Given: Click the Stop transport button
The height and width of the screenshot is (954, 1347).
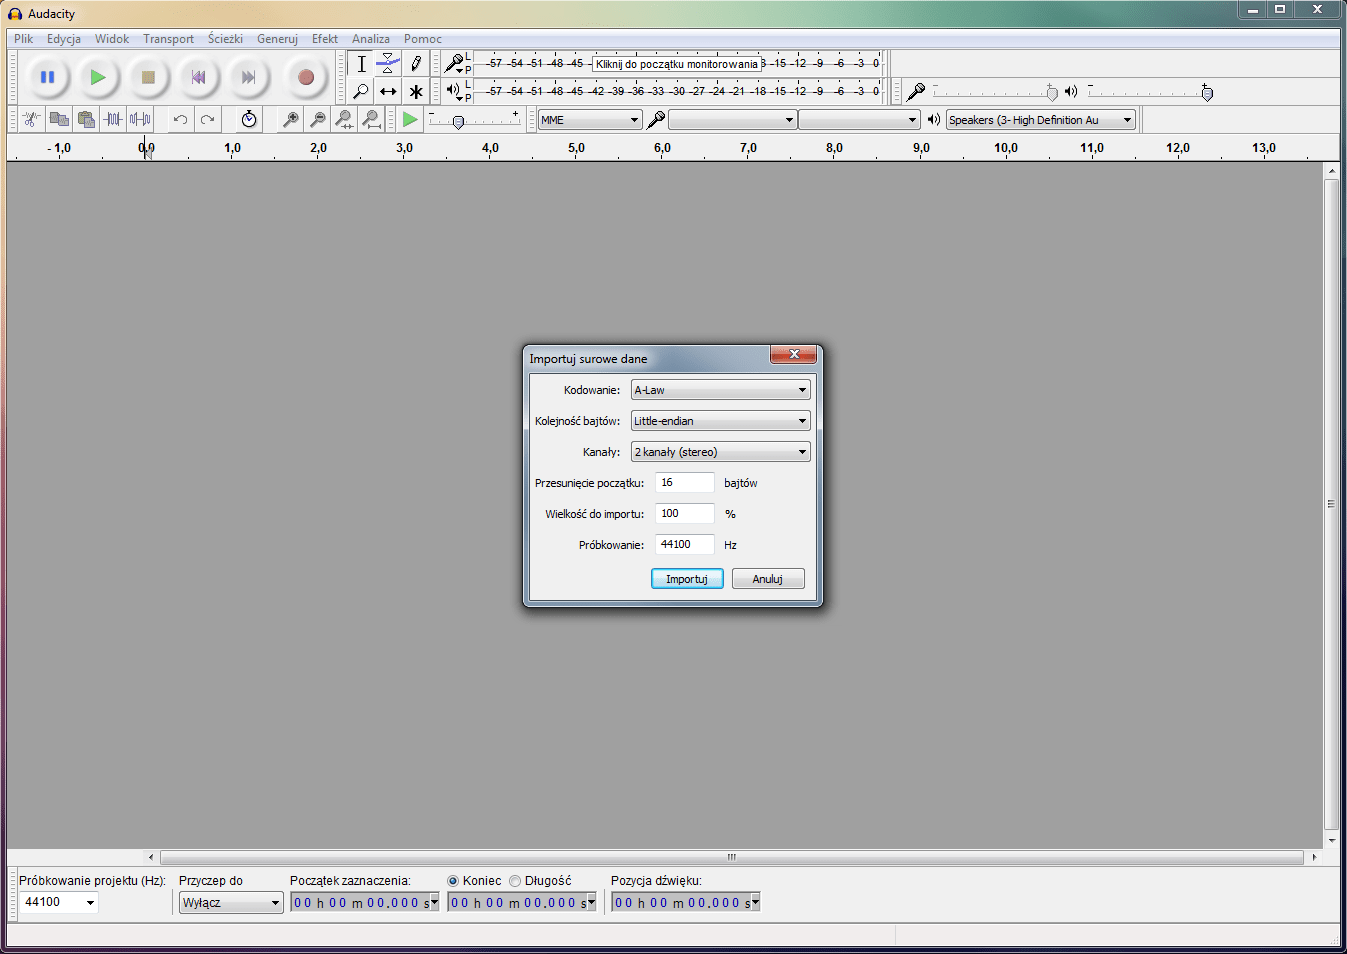Looking at the screenshot, I should (148, 77).
